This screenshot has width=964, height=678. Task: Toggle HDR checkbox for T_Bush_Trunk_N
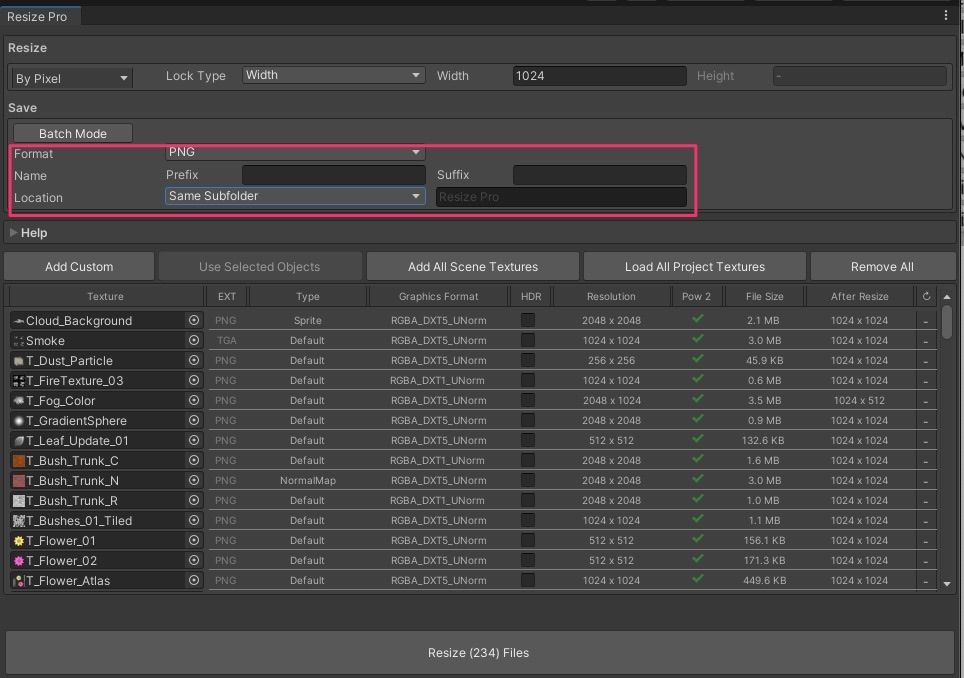point(527,479)
